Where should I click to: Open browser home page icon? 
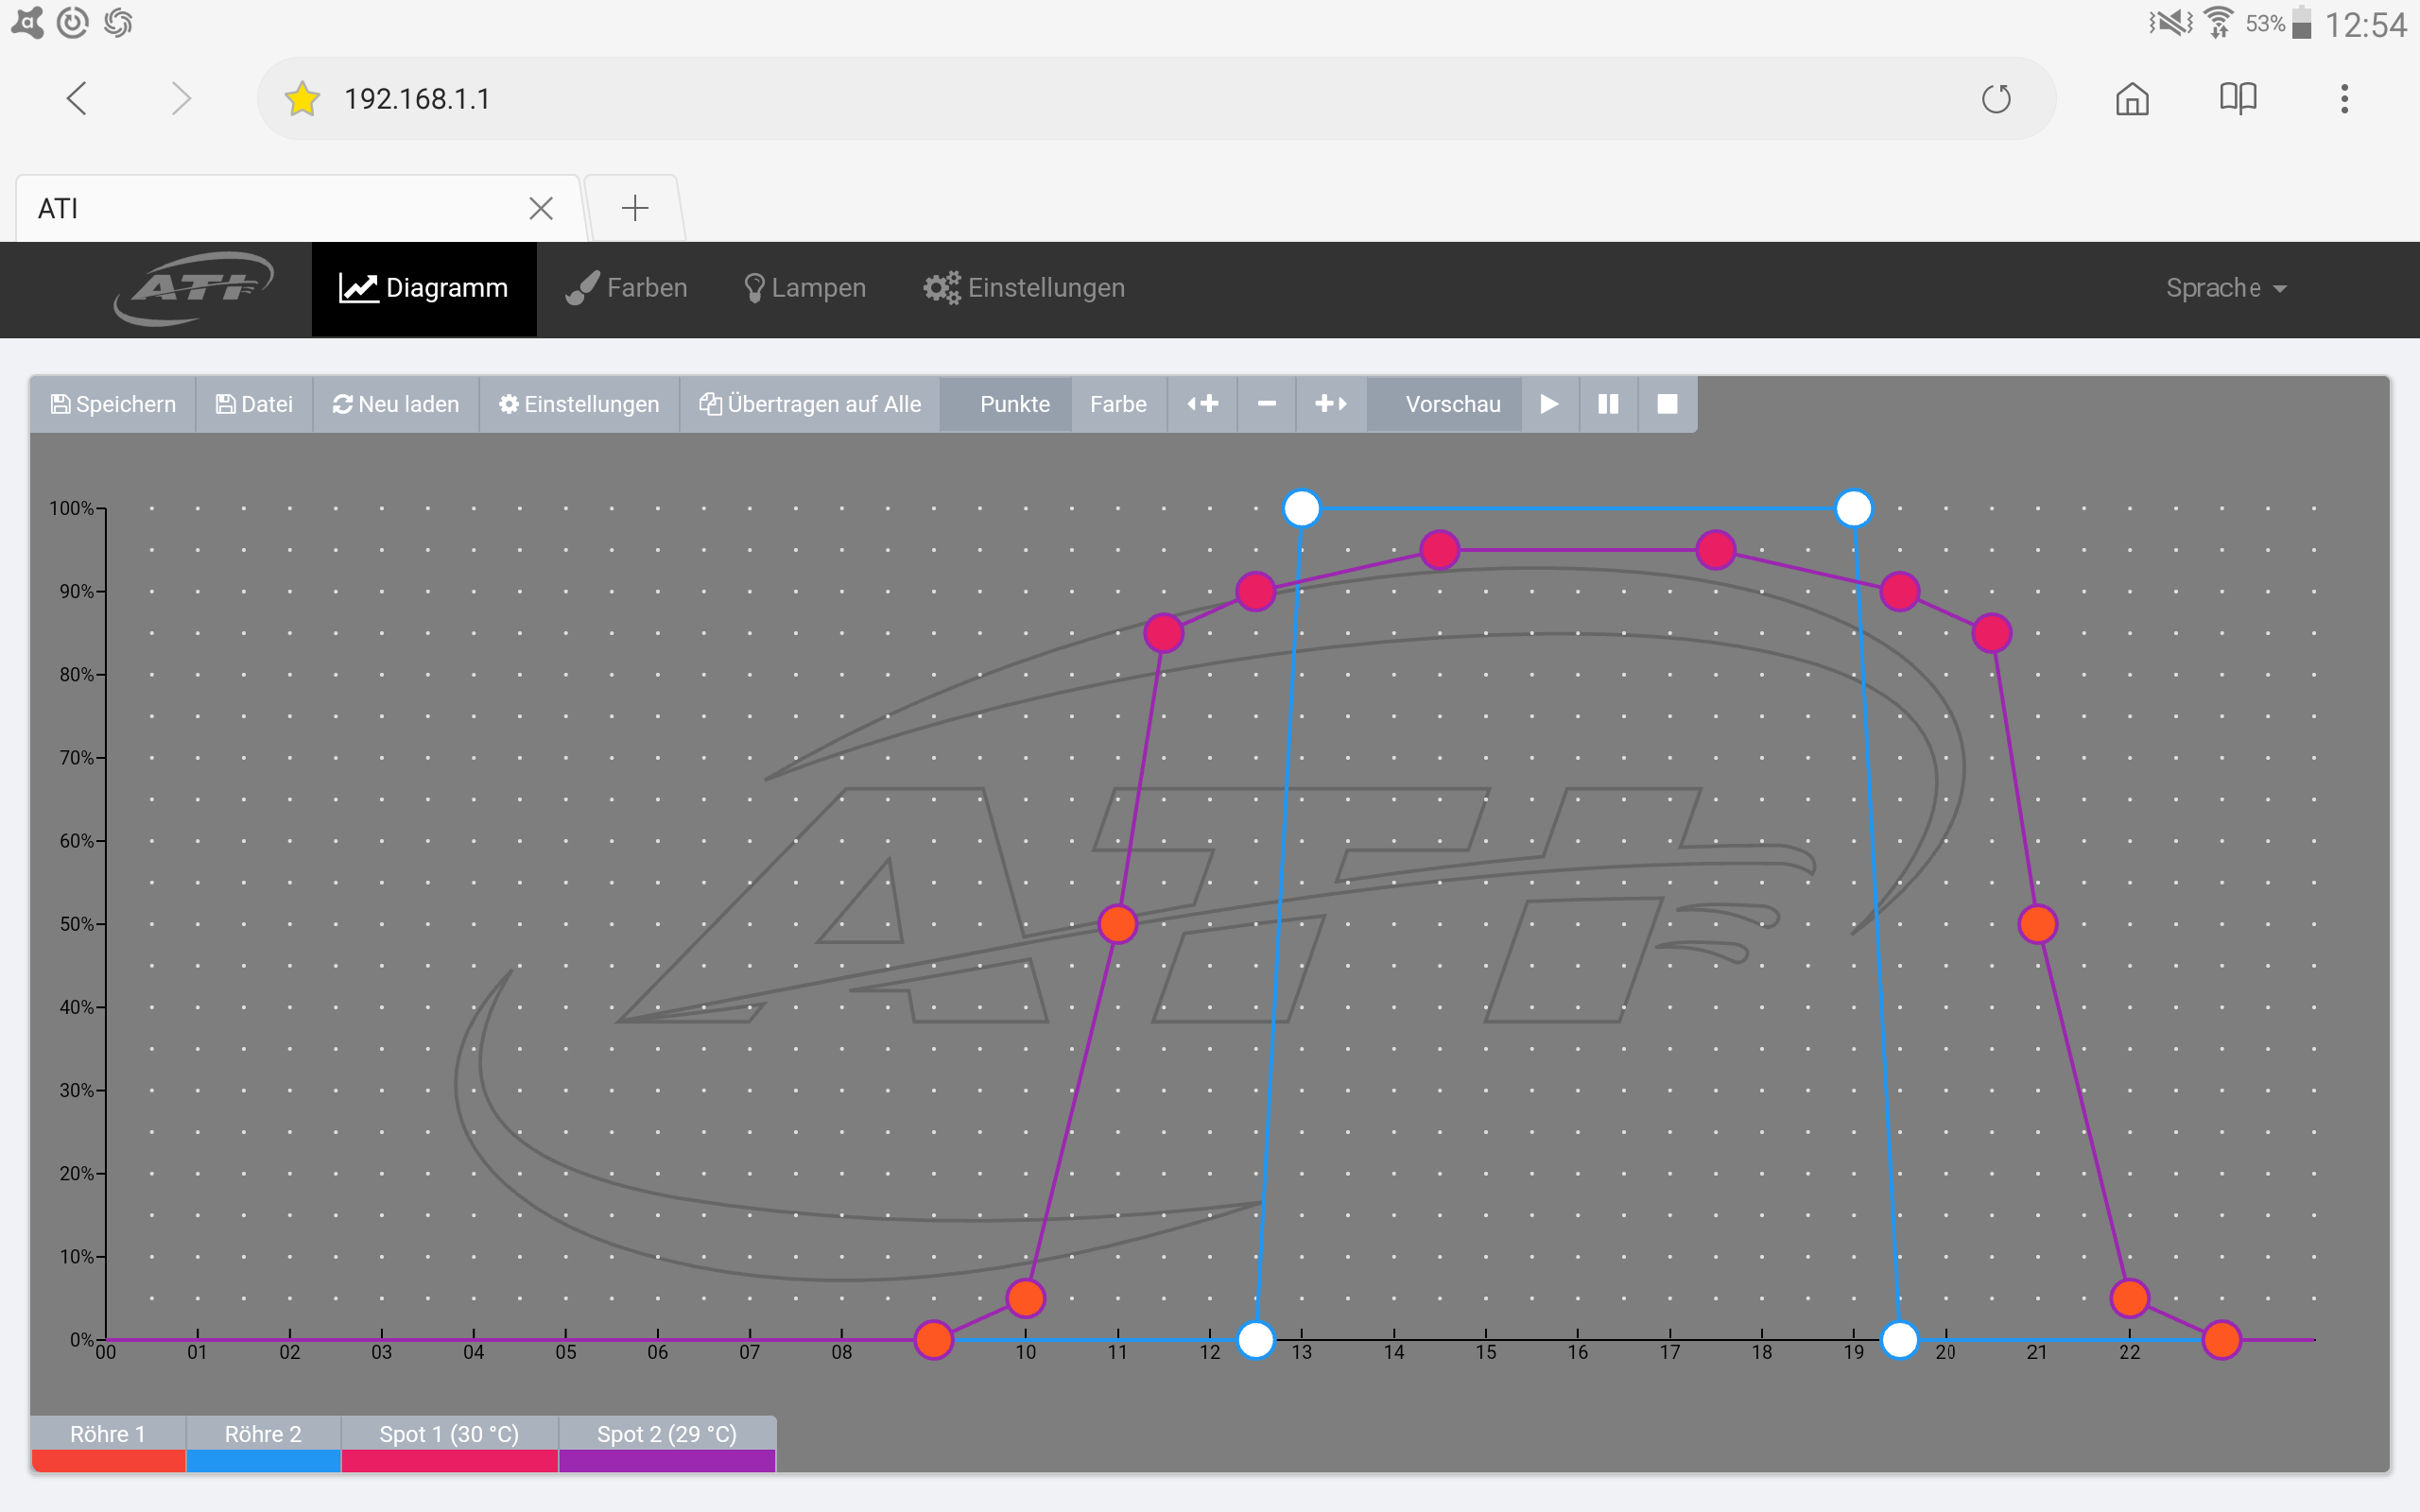pos(2132,99)
